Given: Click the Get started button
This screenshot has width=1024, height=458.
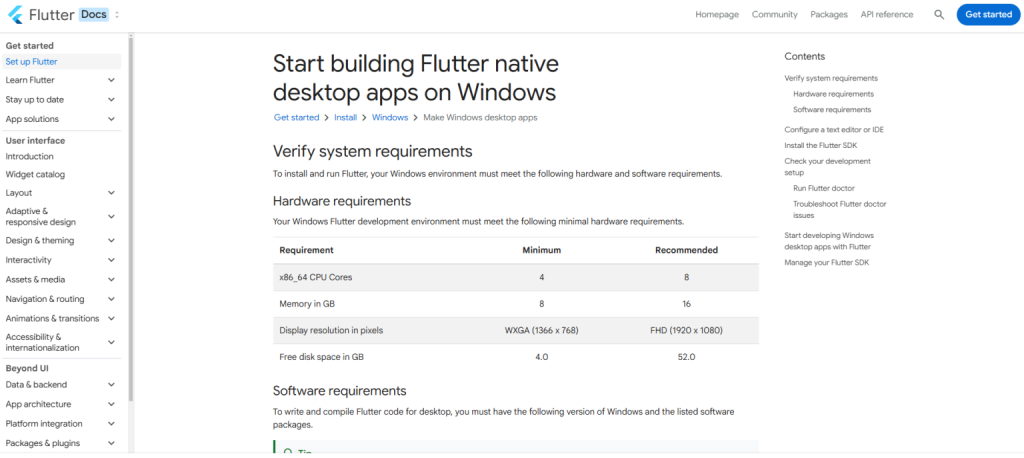Looking at the screenshot, I should point(988,14).
